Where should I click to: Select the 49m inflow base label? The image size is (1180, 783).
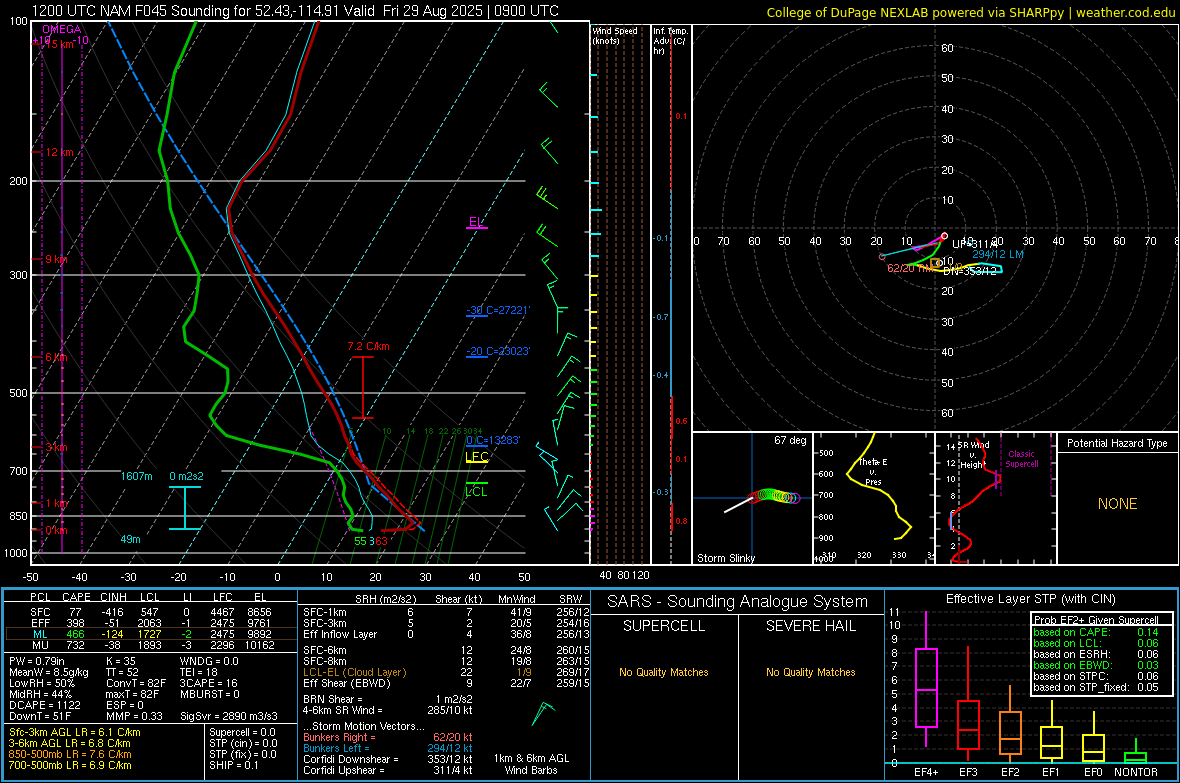tap(130, 539)
